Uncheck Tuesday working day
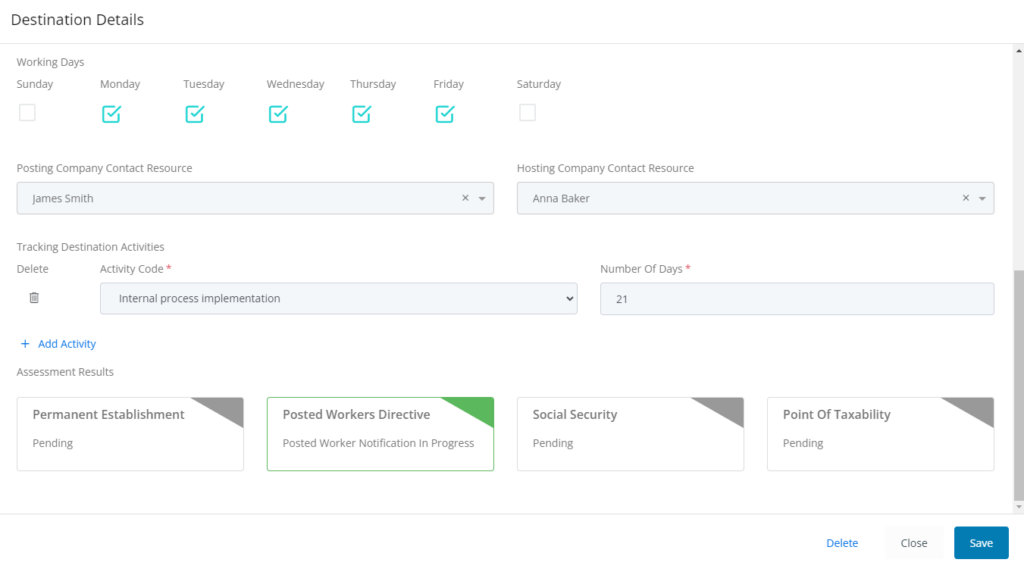Screen dimensions: 1024x575 click(195, 114)
